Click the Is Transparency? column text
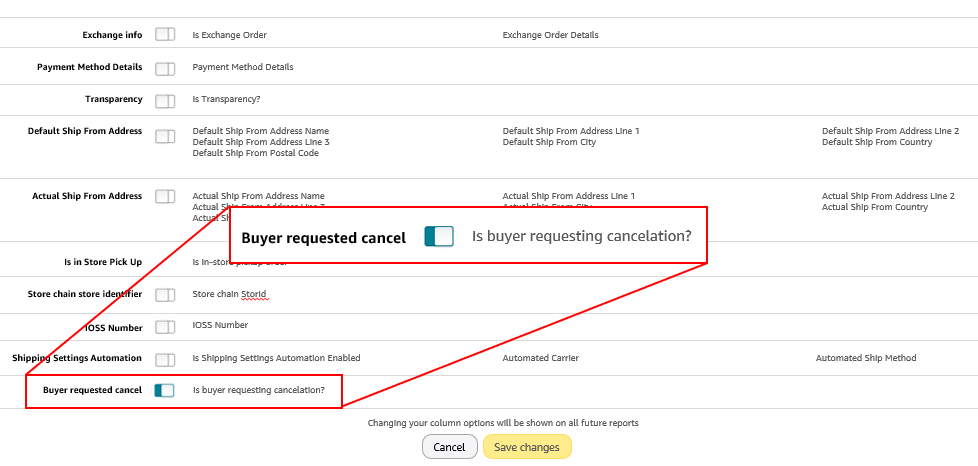Viewport: 978px width, 466px height. click(226, 99)
